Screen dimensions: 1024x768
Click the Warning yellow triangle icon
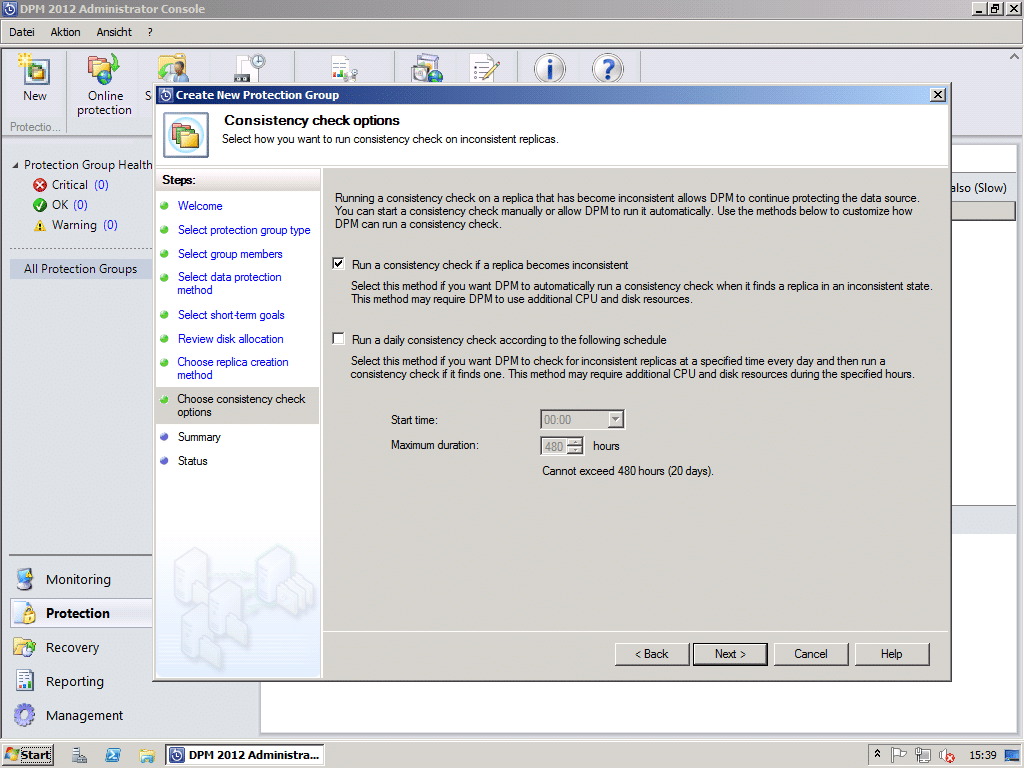pyautogui.click(x=40, y=225)
